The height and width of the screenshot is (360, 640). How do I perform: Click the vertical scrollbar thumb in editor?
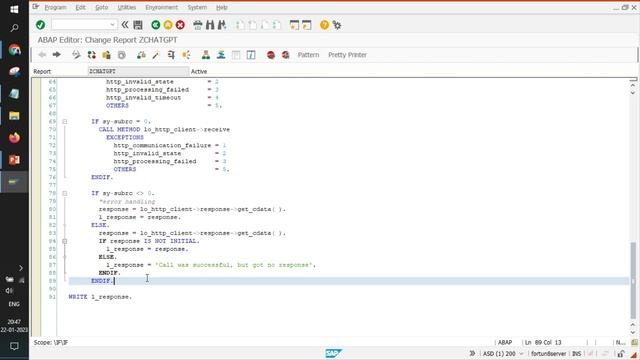pyautogui.click(x=633, y=280)
